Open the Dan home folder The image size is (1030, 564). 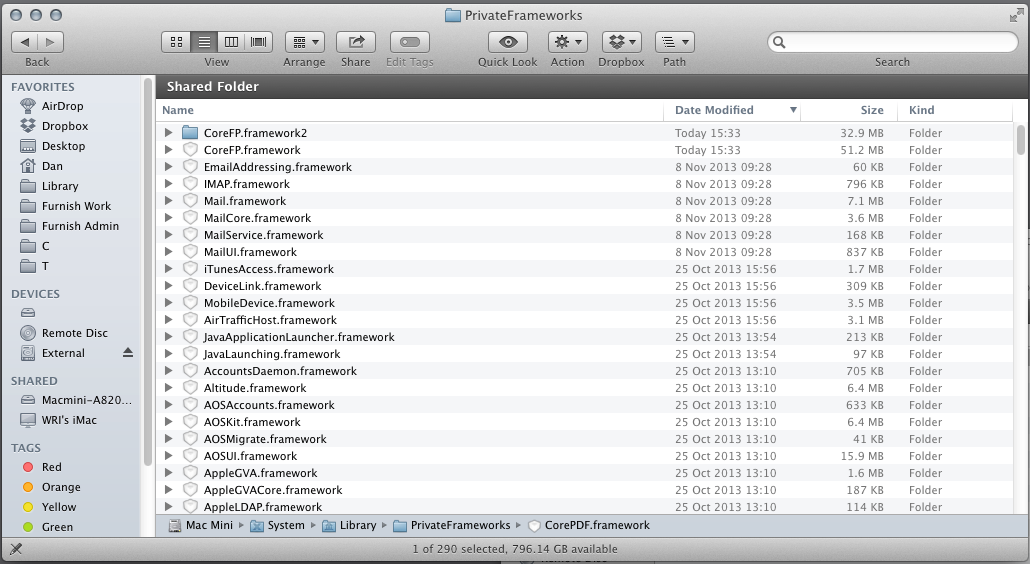pos(52,166)
